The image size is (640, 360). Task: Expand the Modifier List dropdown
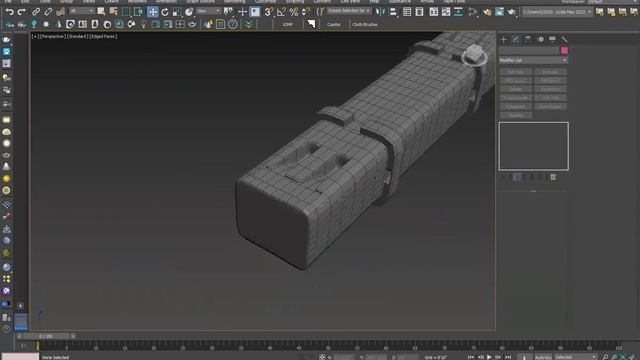533,60
